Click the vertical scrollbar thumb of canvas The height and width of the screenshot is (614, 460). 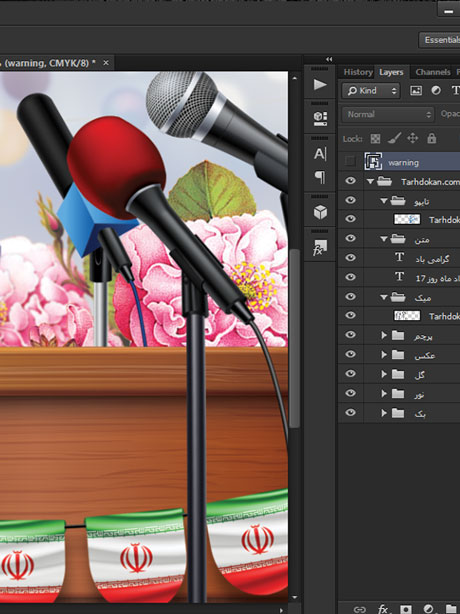(x=296, y=337)
